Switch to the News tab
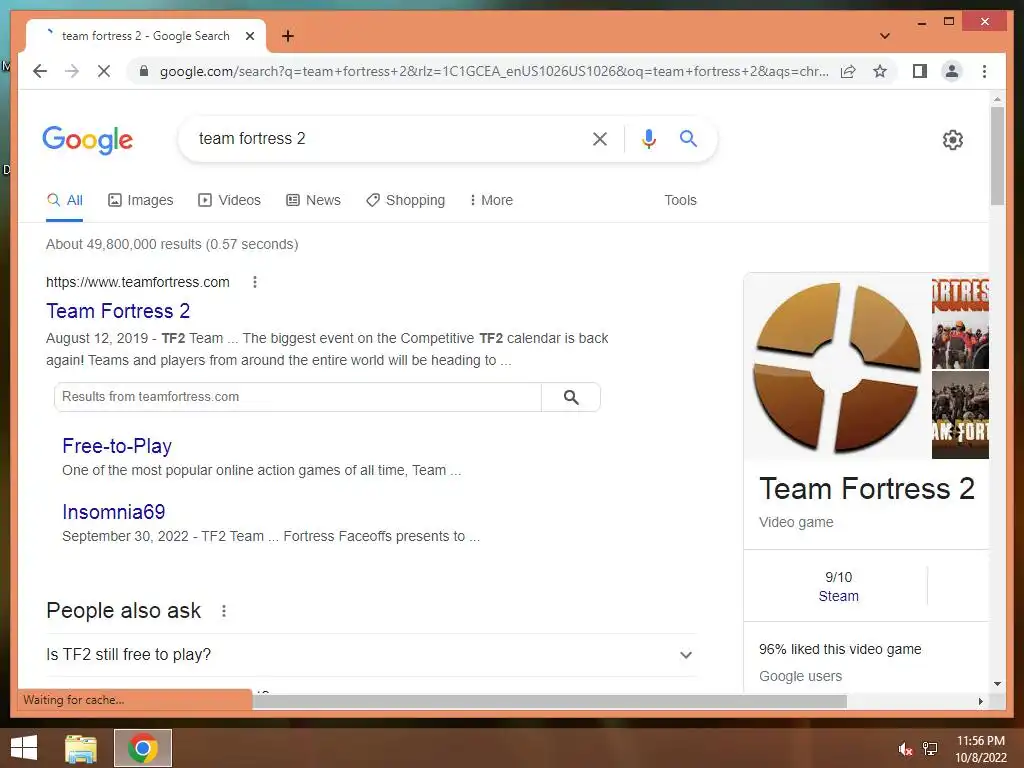1024x768 pixels. (x=313, y=200)
